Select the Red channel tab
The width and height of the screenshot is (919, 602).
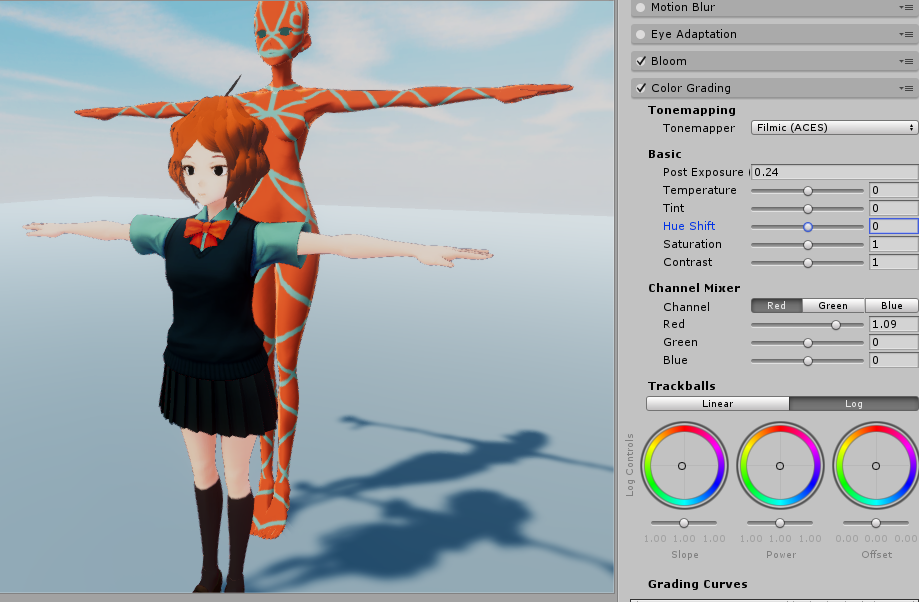[x=777, y=305]
